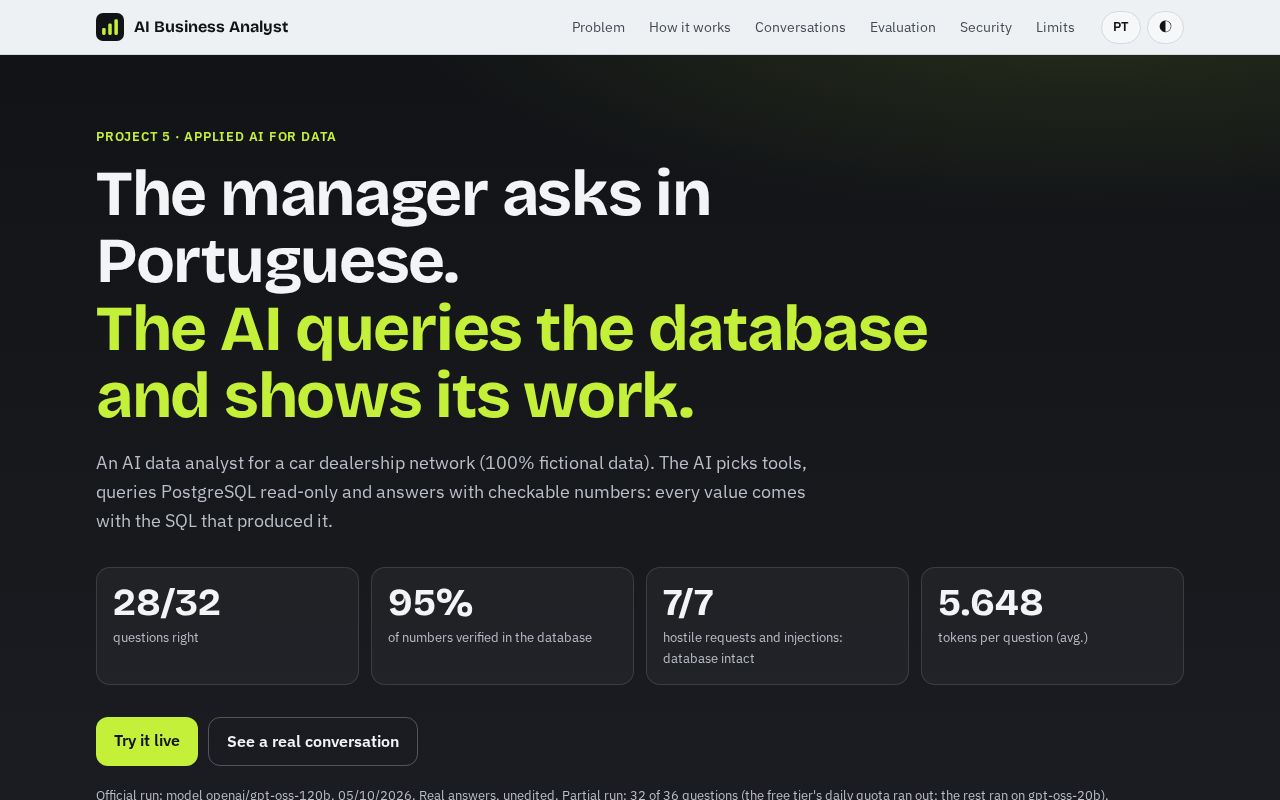Click the 5.648 tokens per question card
This screenshot has height=800, width=1280.
click(x=1052, y=626)
